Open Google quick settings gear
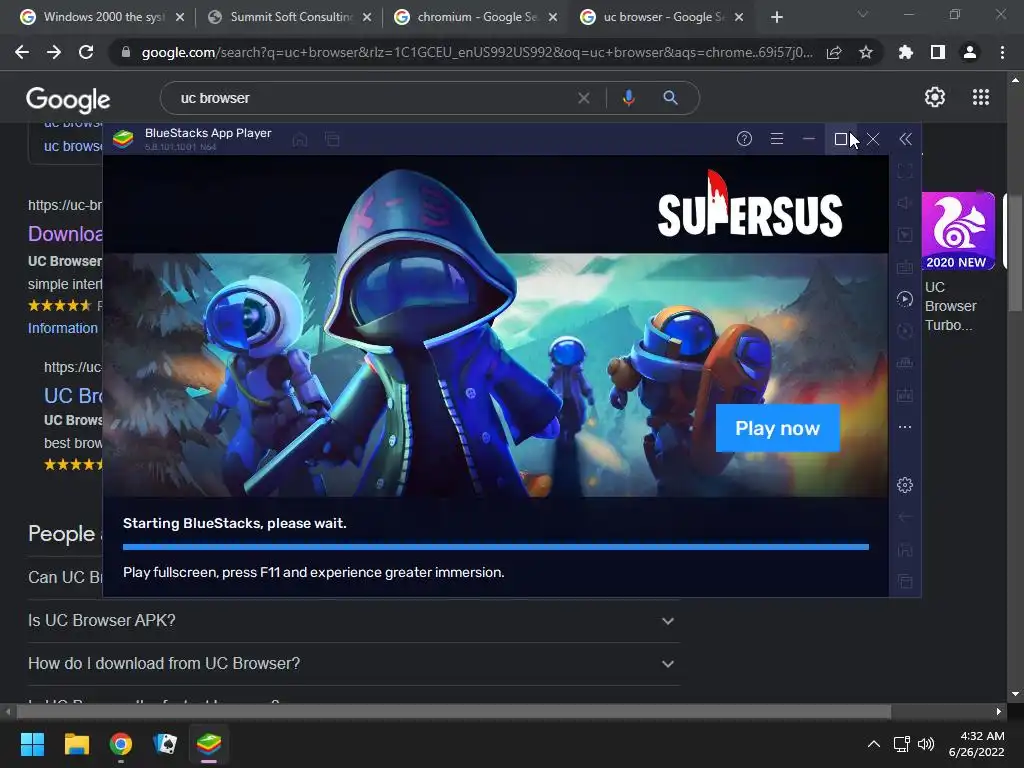Screen dimensions: 1024x768 point(935,97)
